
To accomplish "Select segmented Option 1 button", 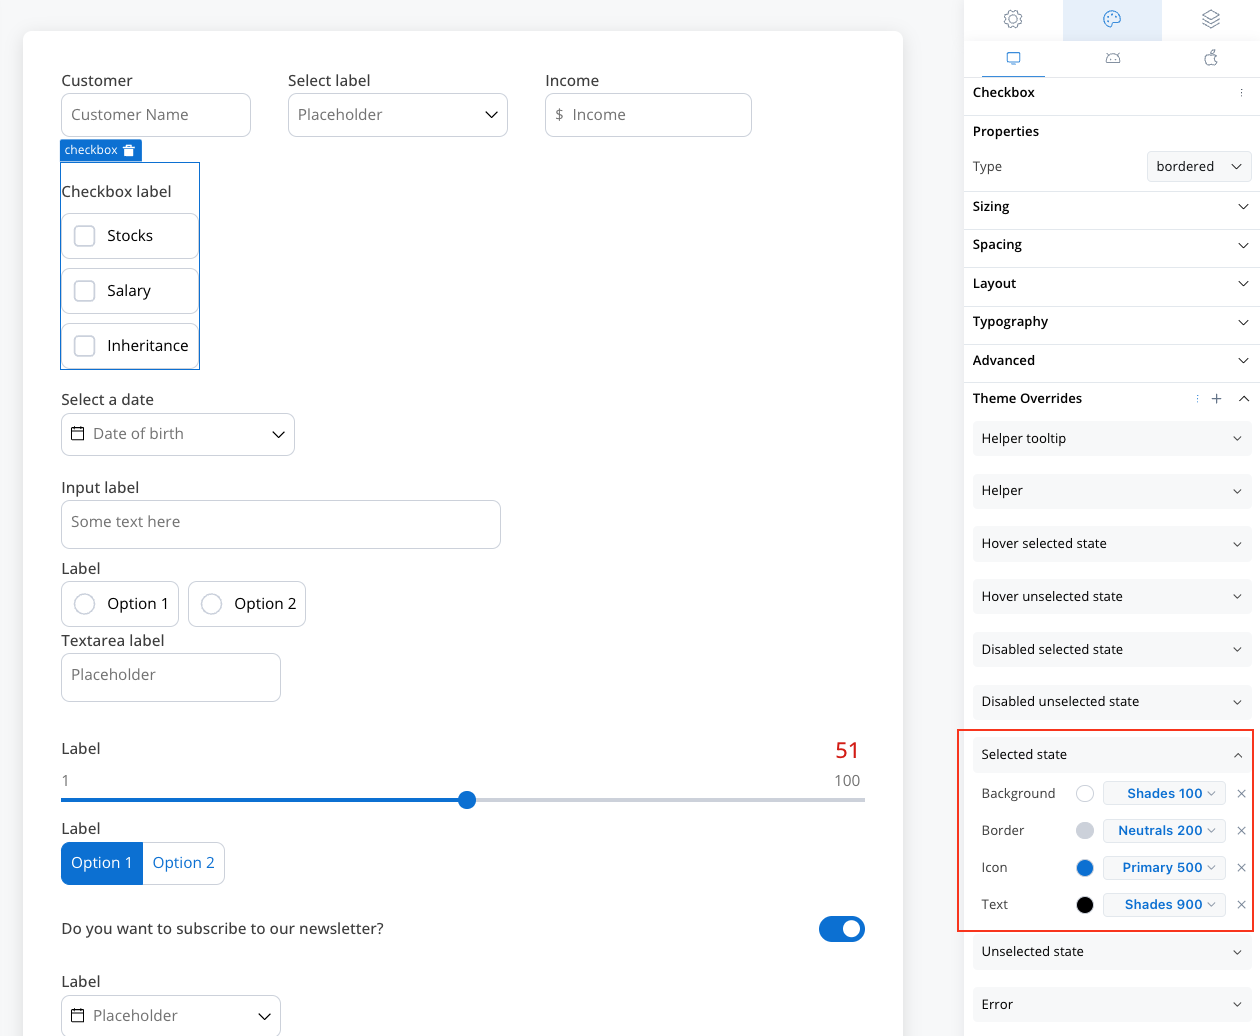I will (102, 863).
